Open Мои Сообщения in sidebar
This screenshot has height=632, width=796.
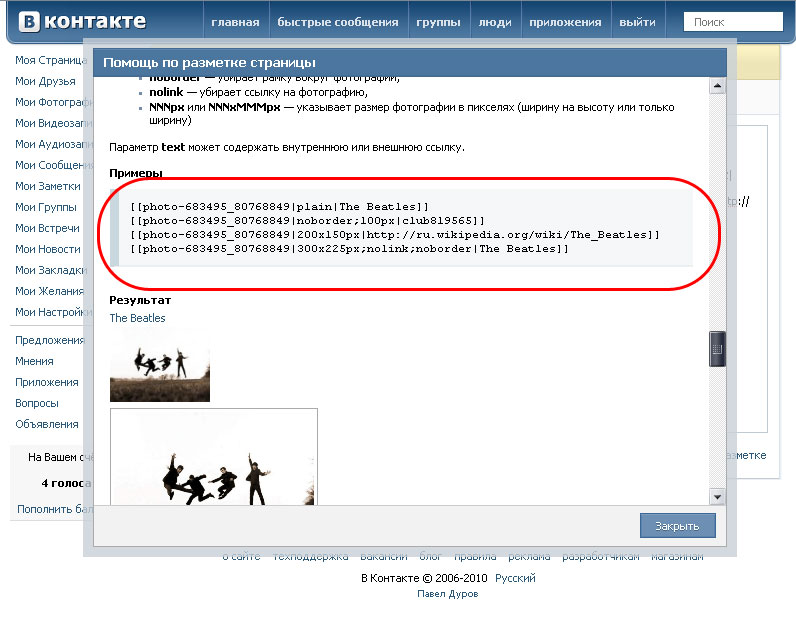[53, 165]
